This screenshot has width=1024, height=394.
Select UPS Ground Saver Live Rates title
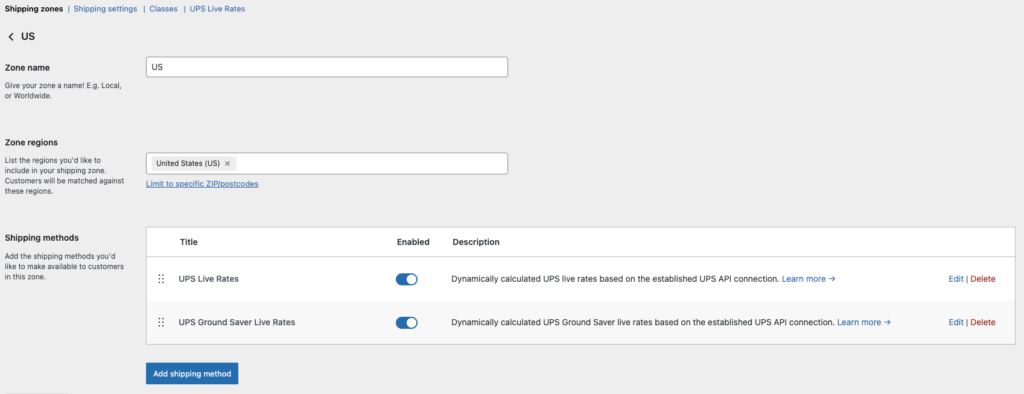tap(237, 322)
